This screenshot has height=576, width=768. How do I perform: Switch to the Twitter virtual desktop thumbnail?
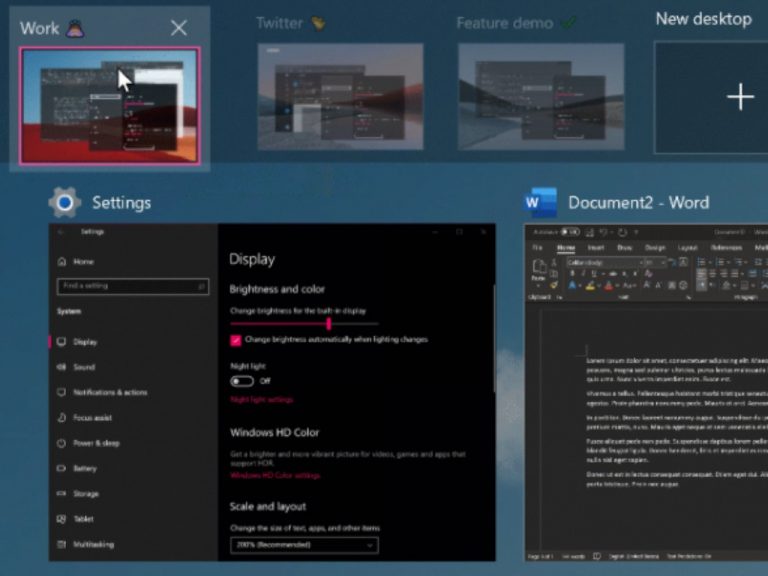point(340,96)
